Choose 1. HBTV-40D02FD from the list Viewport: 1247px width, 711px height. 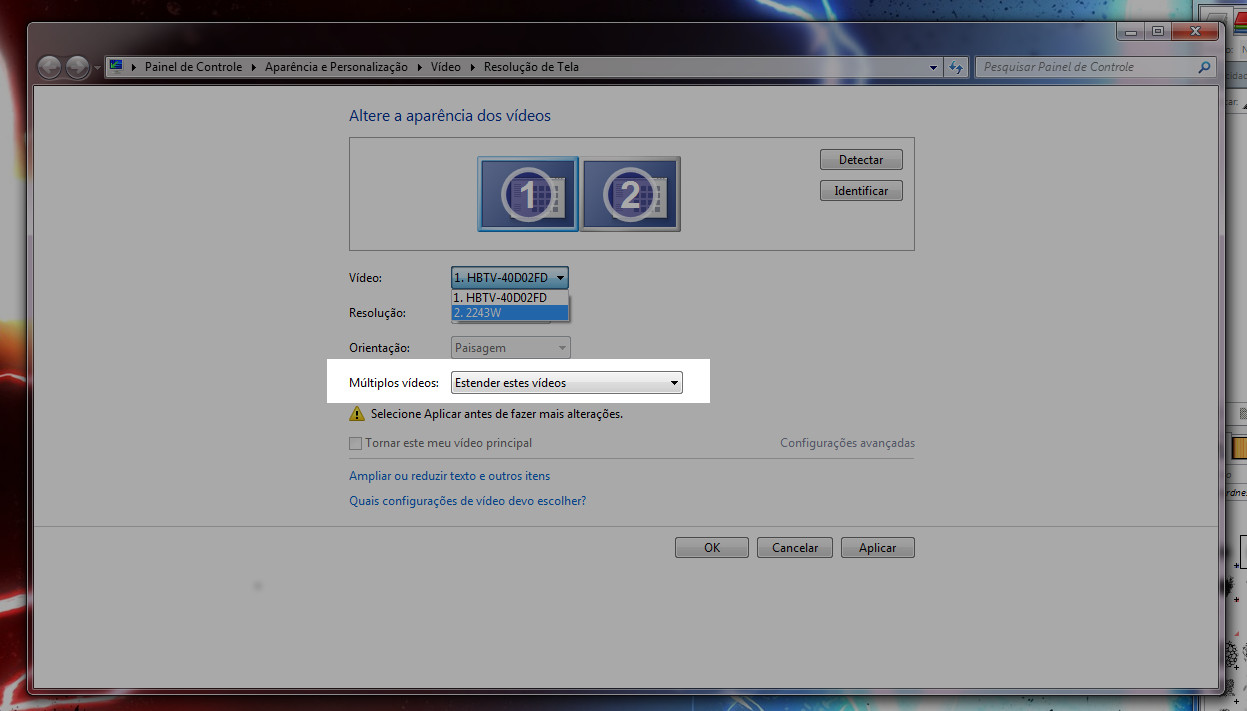(509, 298)
